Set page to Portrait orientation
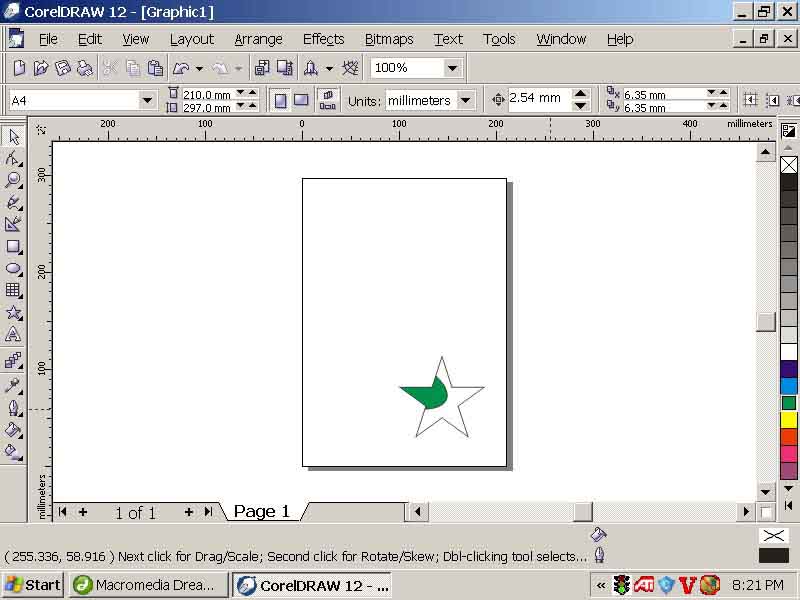 pyautogui.click(x=281, y=101)
